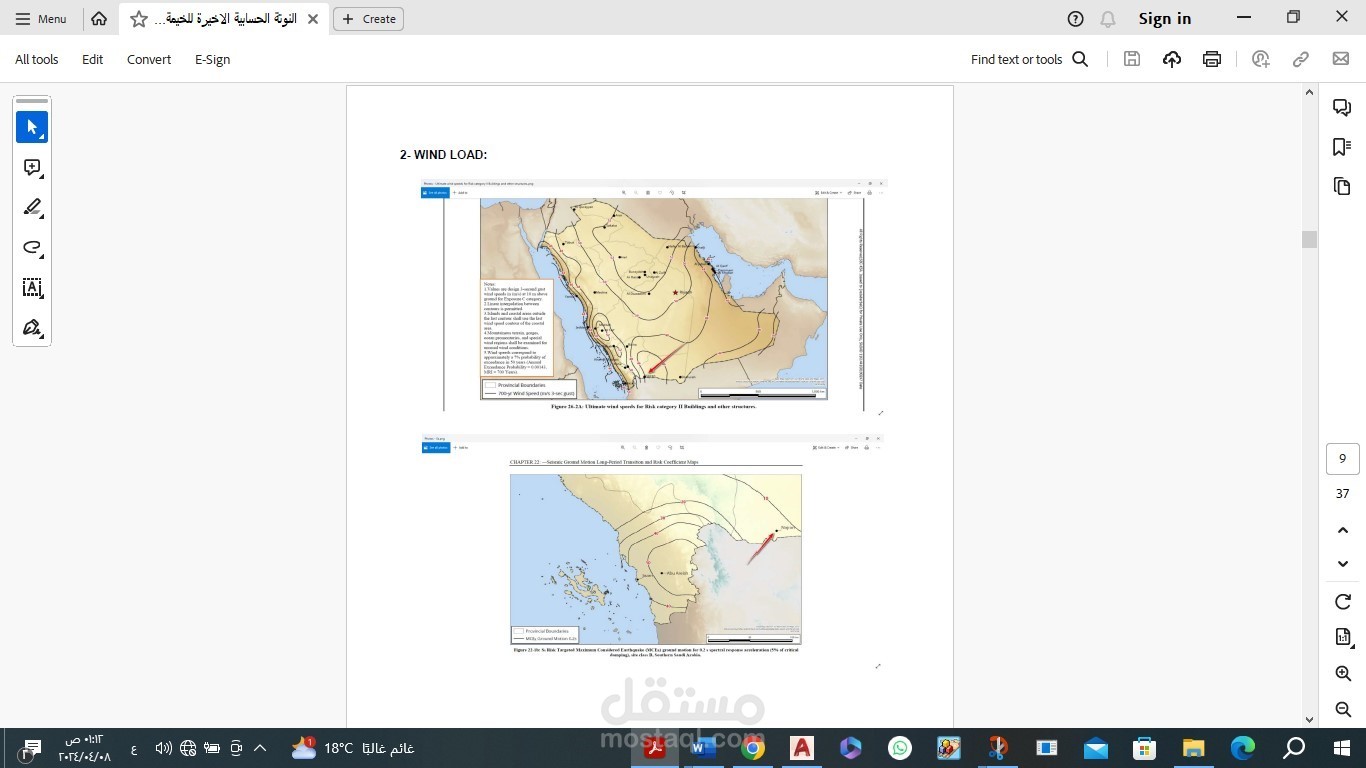
Task: Copy the link via the chain icon
Action: click(1301, 59)
